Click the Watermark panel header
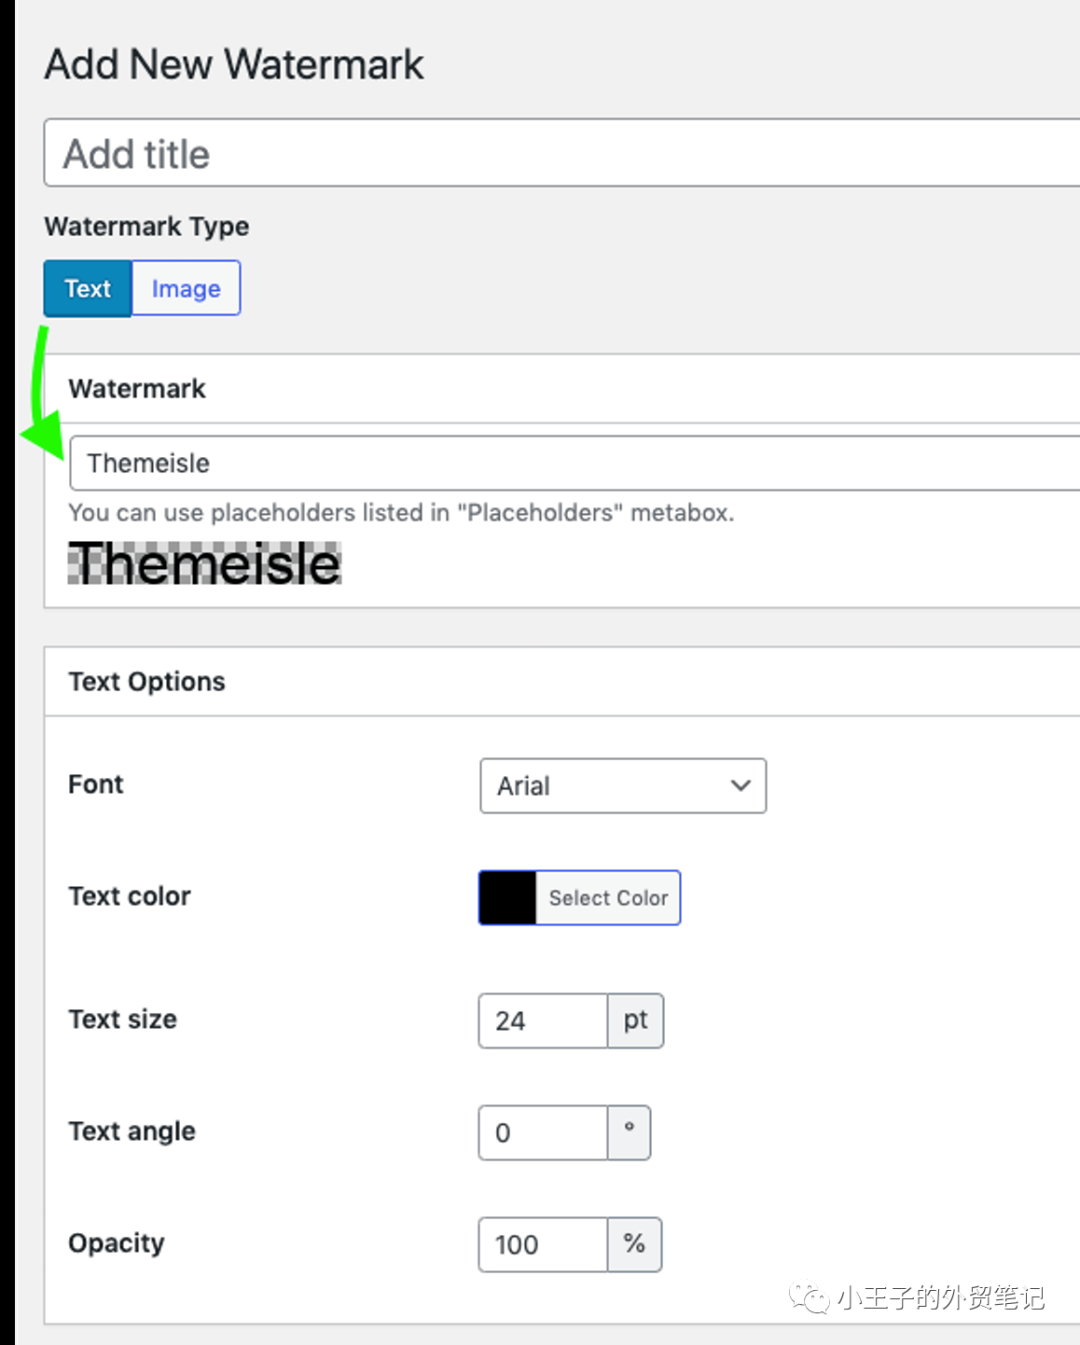 pos(562,388)
